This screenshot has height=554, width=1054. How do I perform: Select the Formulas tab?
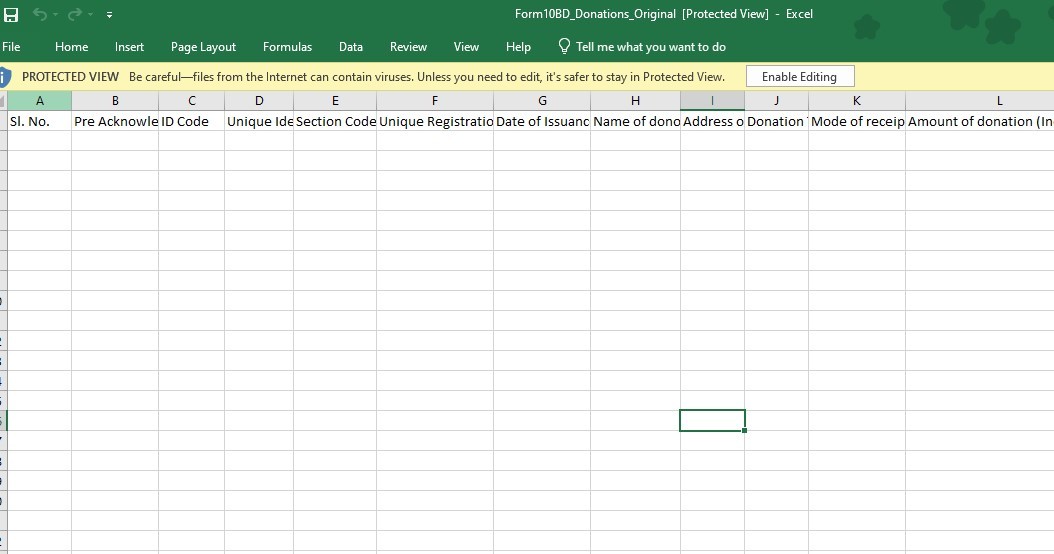[x=287, y=46]
